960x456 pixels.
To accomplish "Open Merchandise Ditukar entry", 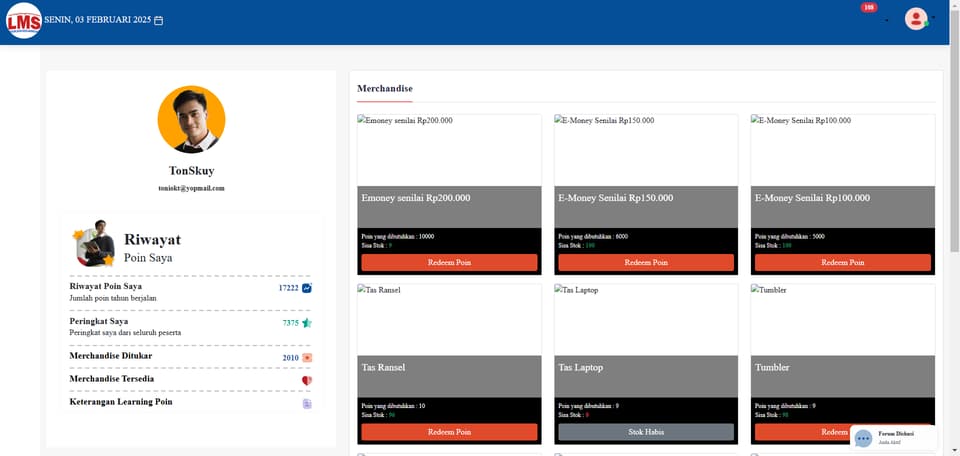I will coord(190,356).
